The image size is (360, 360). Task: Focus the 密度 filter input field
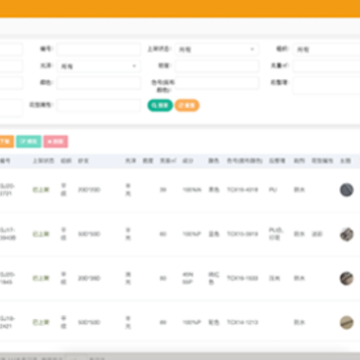(217, 66)
